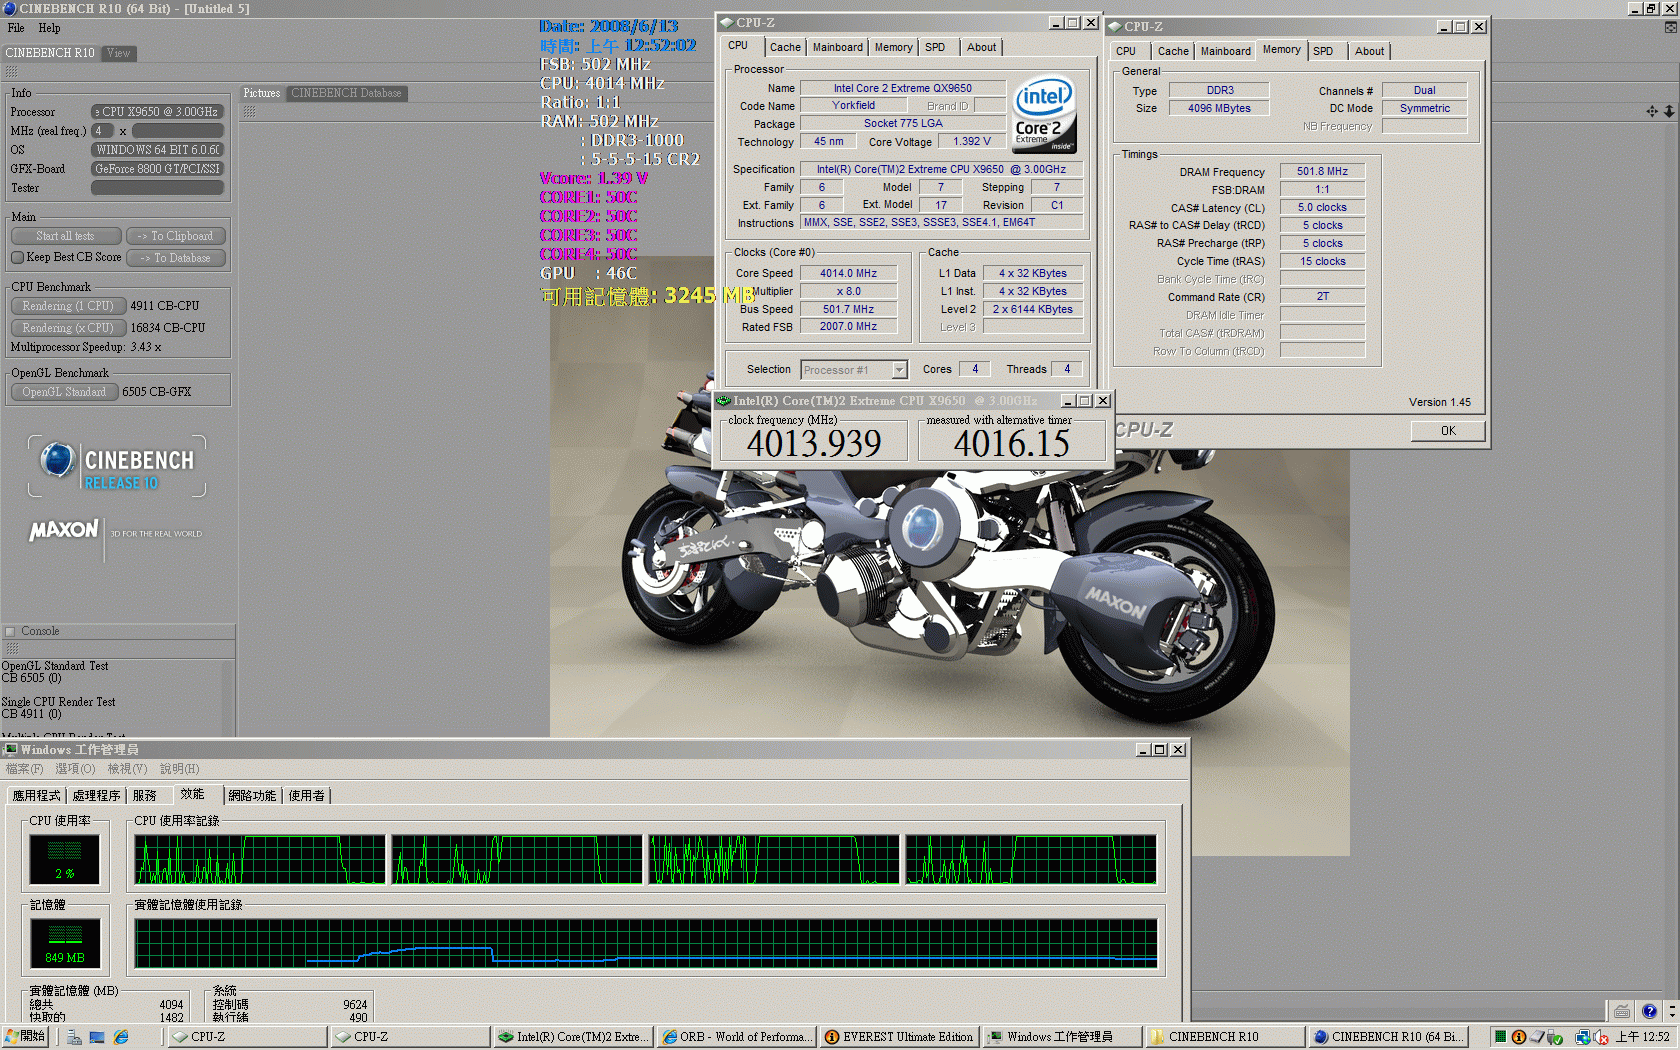Image resolution: width=1680 pixels, height=1050 pixels.
Task: Switch to the 應用程式 tab in Task Manager
Action: 36,796
